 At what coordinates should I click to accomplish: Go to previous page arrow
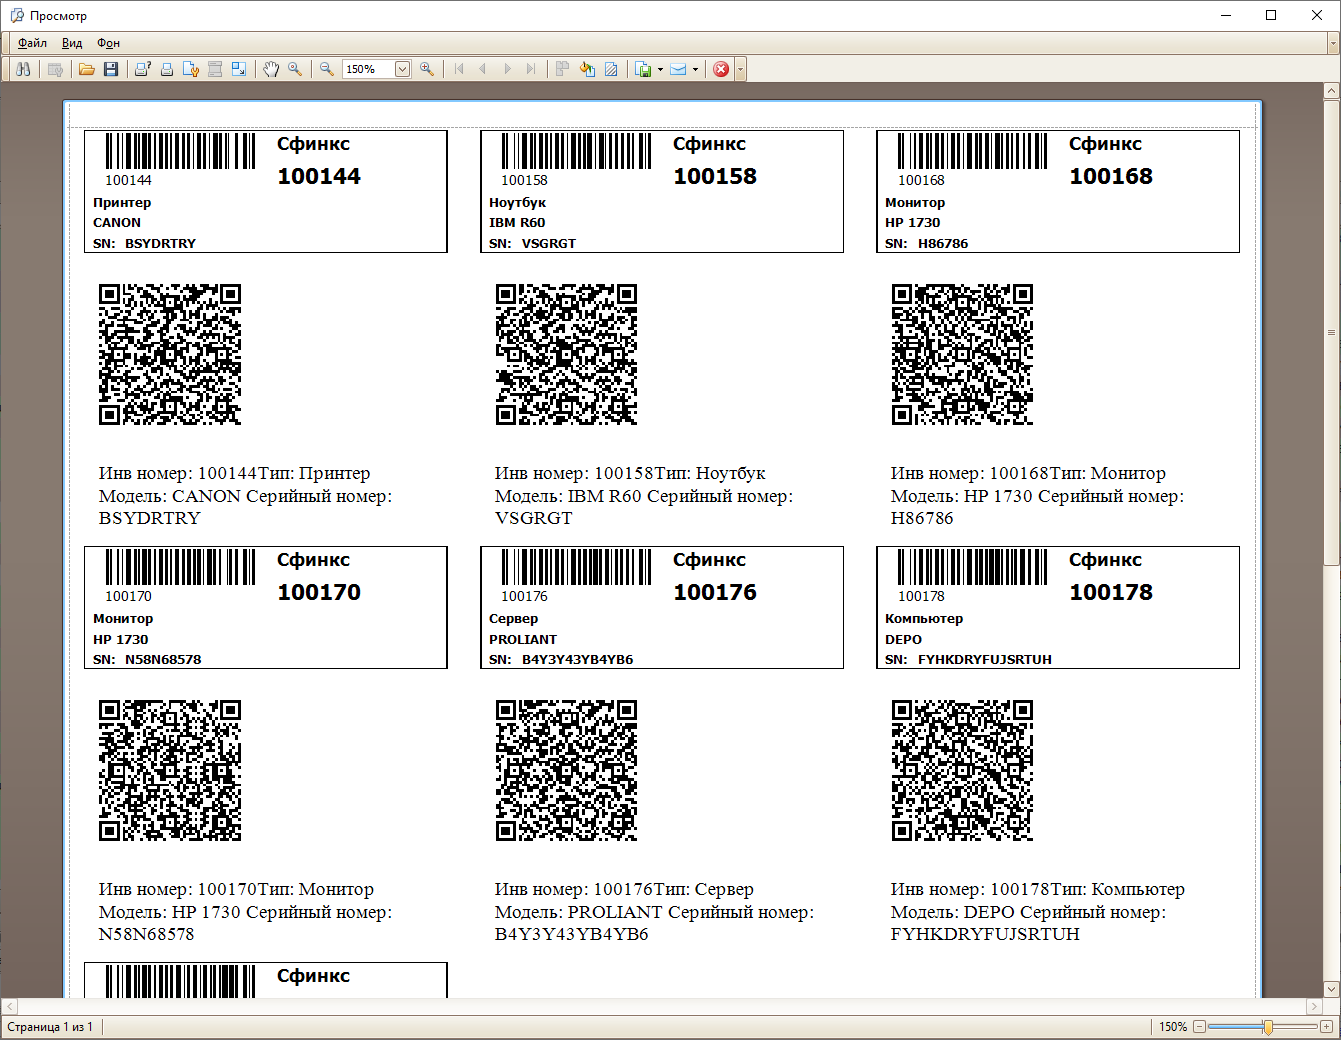483,69
